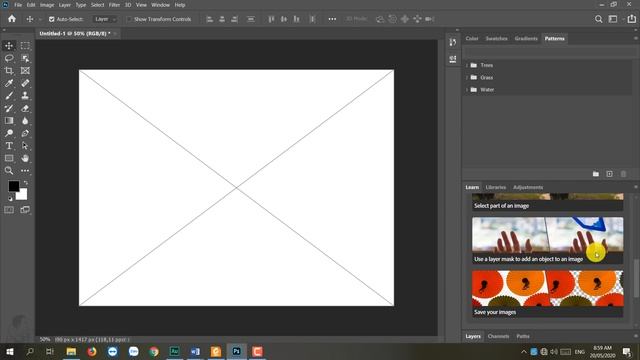The width and height of the screenshot is (640, 360).
Task: Select the Move tool
Action: [9, 46]
